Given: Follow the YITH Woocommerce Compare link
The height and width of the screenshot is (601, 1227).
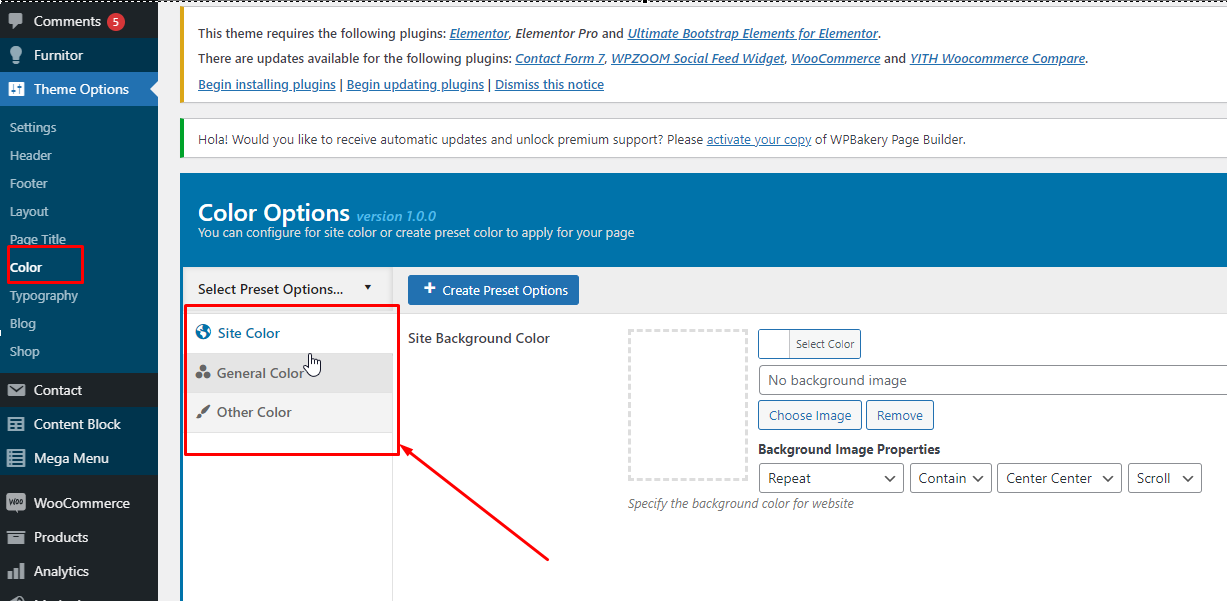Looking at the screenshot, I should [x=997, y=58].
